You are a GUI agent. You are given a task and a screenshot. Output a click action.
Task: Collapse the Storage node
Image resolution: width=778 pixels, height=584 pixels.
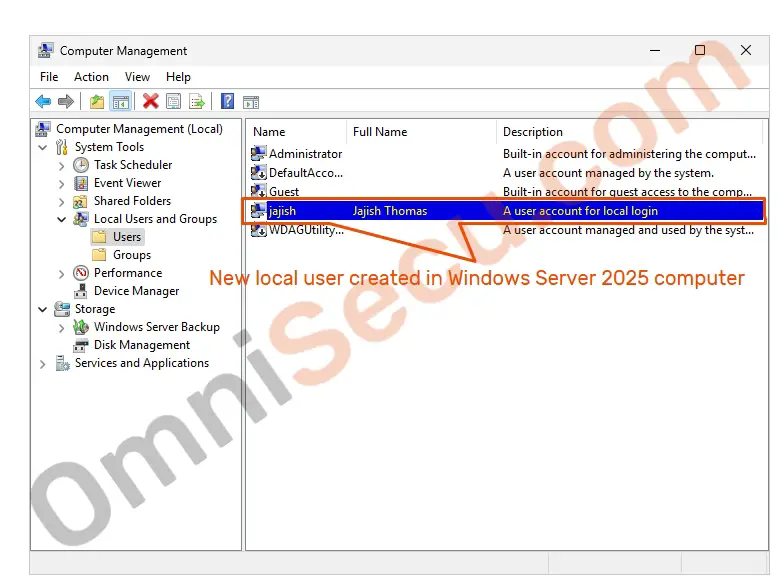point(43,310)
